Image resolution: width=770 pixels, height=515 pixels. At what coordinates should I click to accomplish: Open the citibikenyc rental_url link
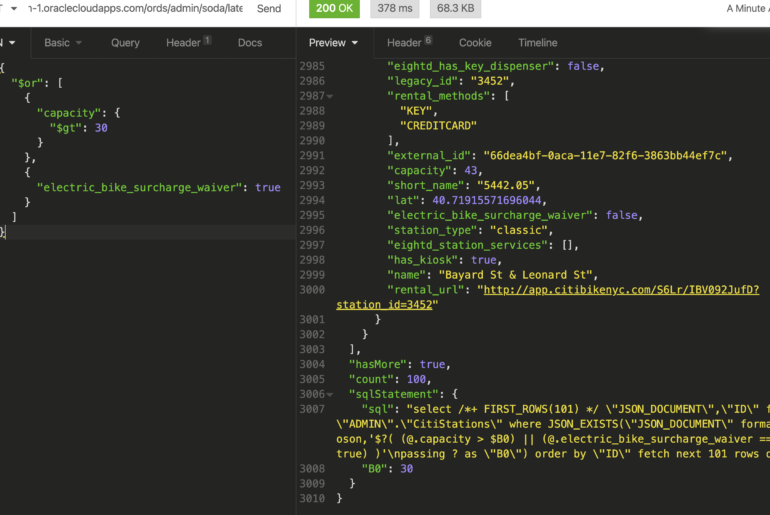(618, 290)
